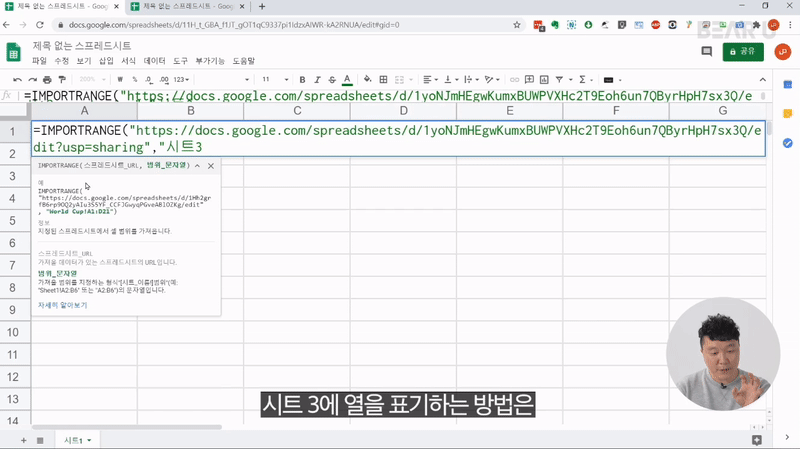Format cell as currency (₩)
The height and width of the screenshot is (449, 800).
[120, 80]
